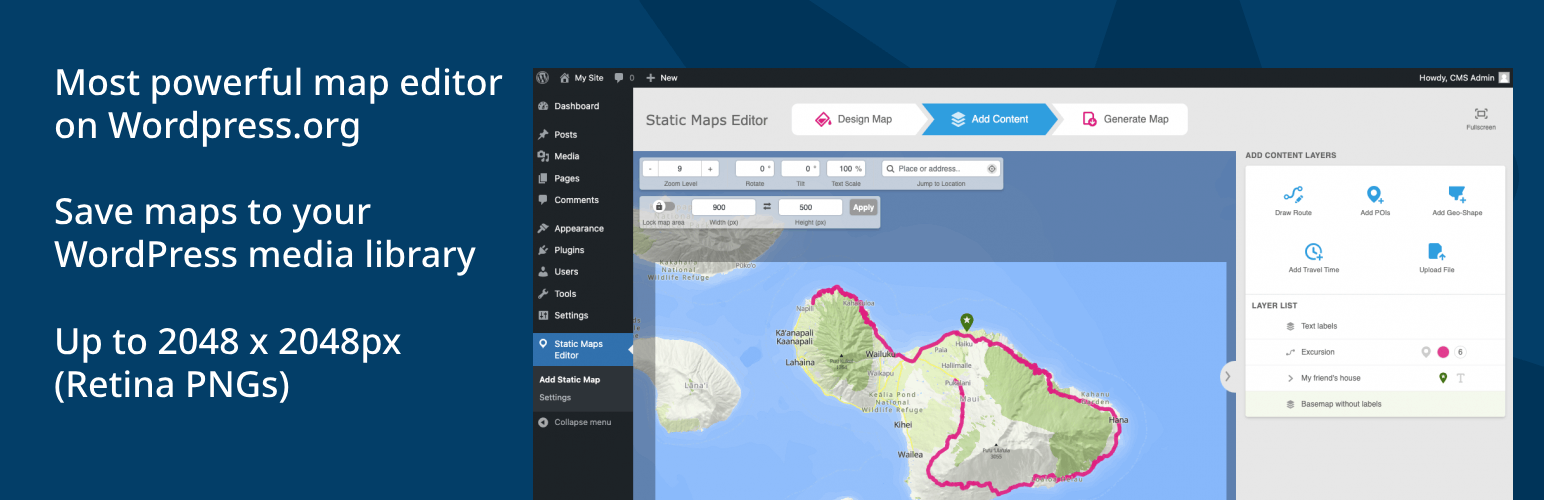
Task: Click the magnifier icon in location search
Action: (x=890, y=169)
